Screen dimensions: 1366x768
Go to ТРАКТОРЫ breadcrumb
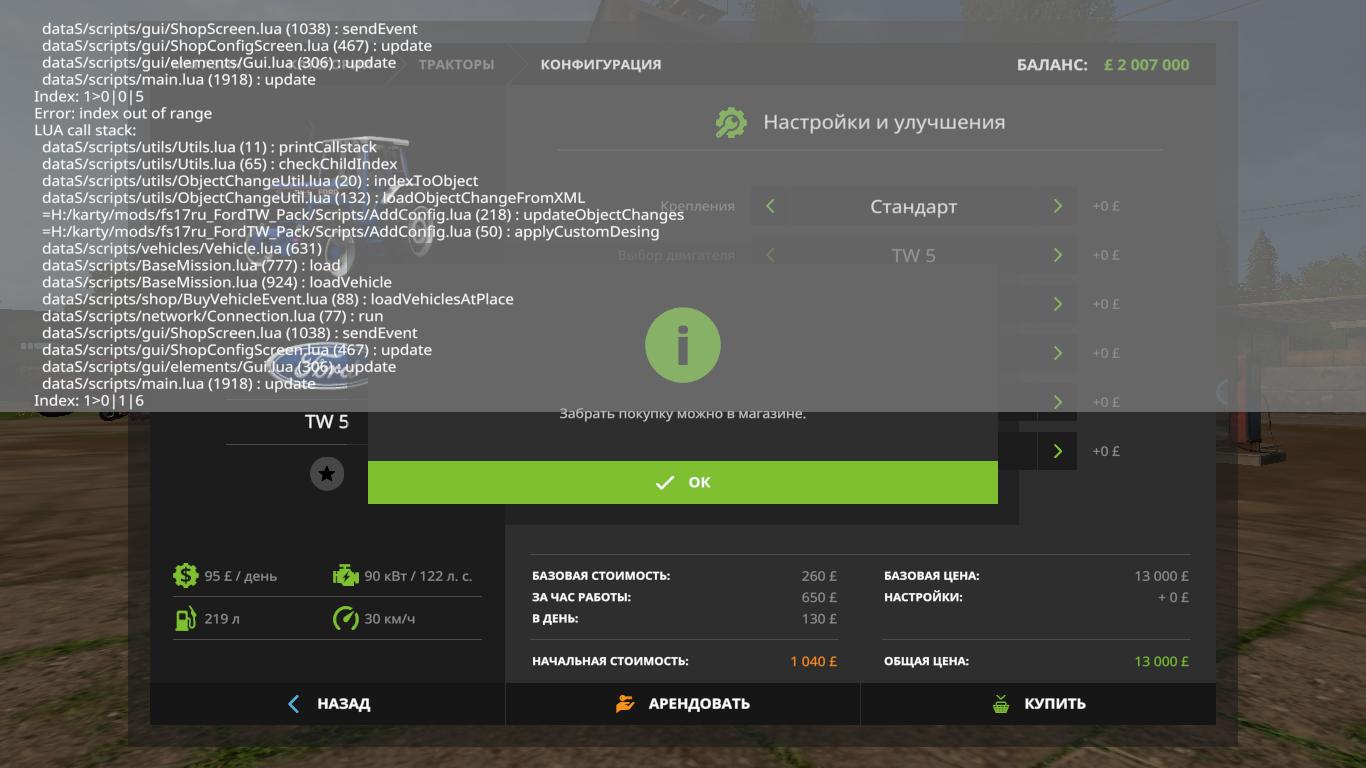tap(456, 64)
